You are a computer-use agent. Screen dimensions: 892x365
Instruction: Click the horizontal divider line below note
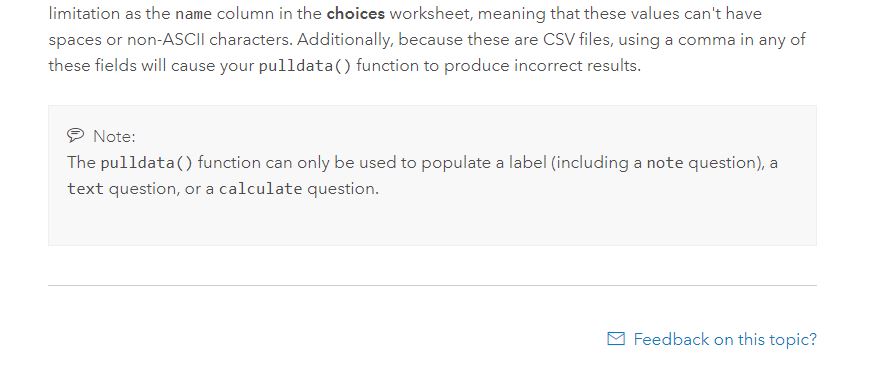click(x=432, y=285)
